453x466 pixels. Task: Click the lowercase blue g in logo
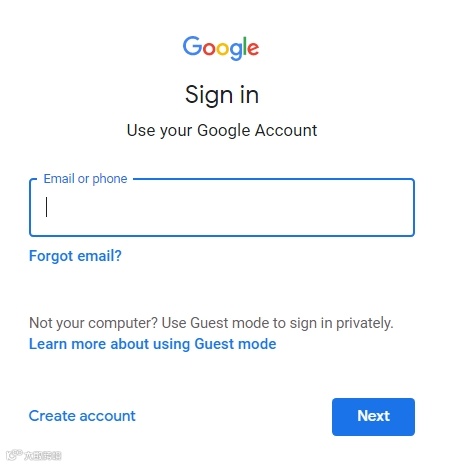tap(236, 51)
